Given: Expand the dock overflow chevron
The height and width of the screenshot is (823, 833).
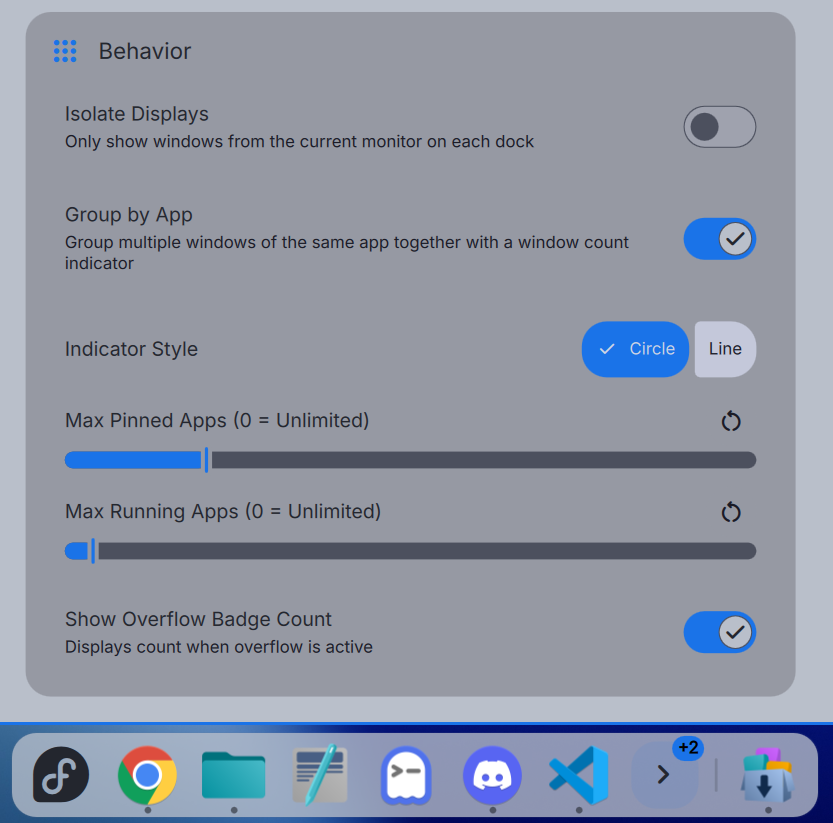Looking at the screenshot, I should pos(663,775).
